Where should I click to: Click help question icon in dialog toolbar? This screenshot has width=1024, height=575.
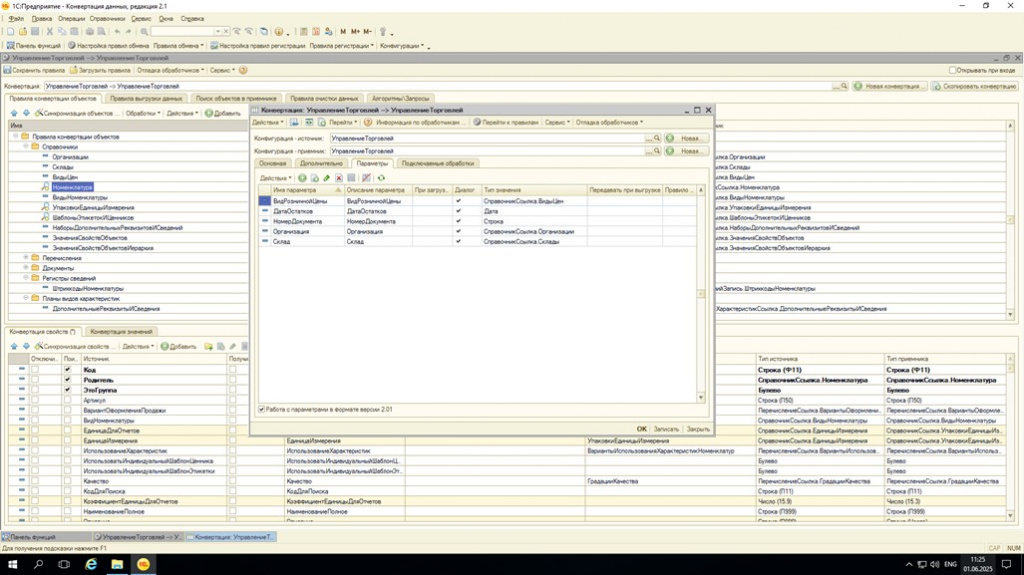coord(368,122)
